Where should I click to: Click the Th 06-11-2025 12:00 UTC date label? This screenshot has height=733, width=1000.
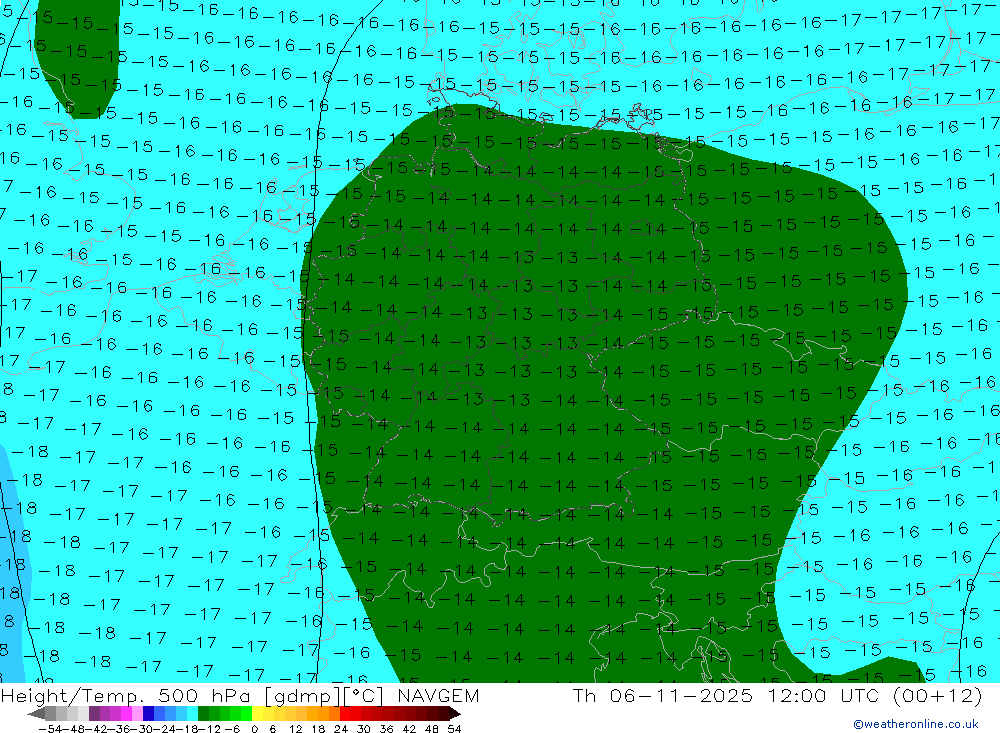point(777,696)
